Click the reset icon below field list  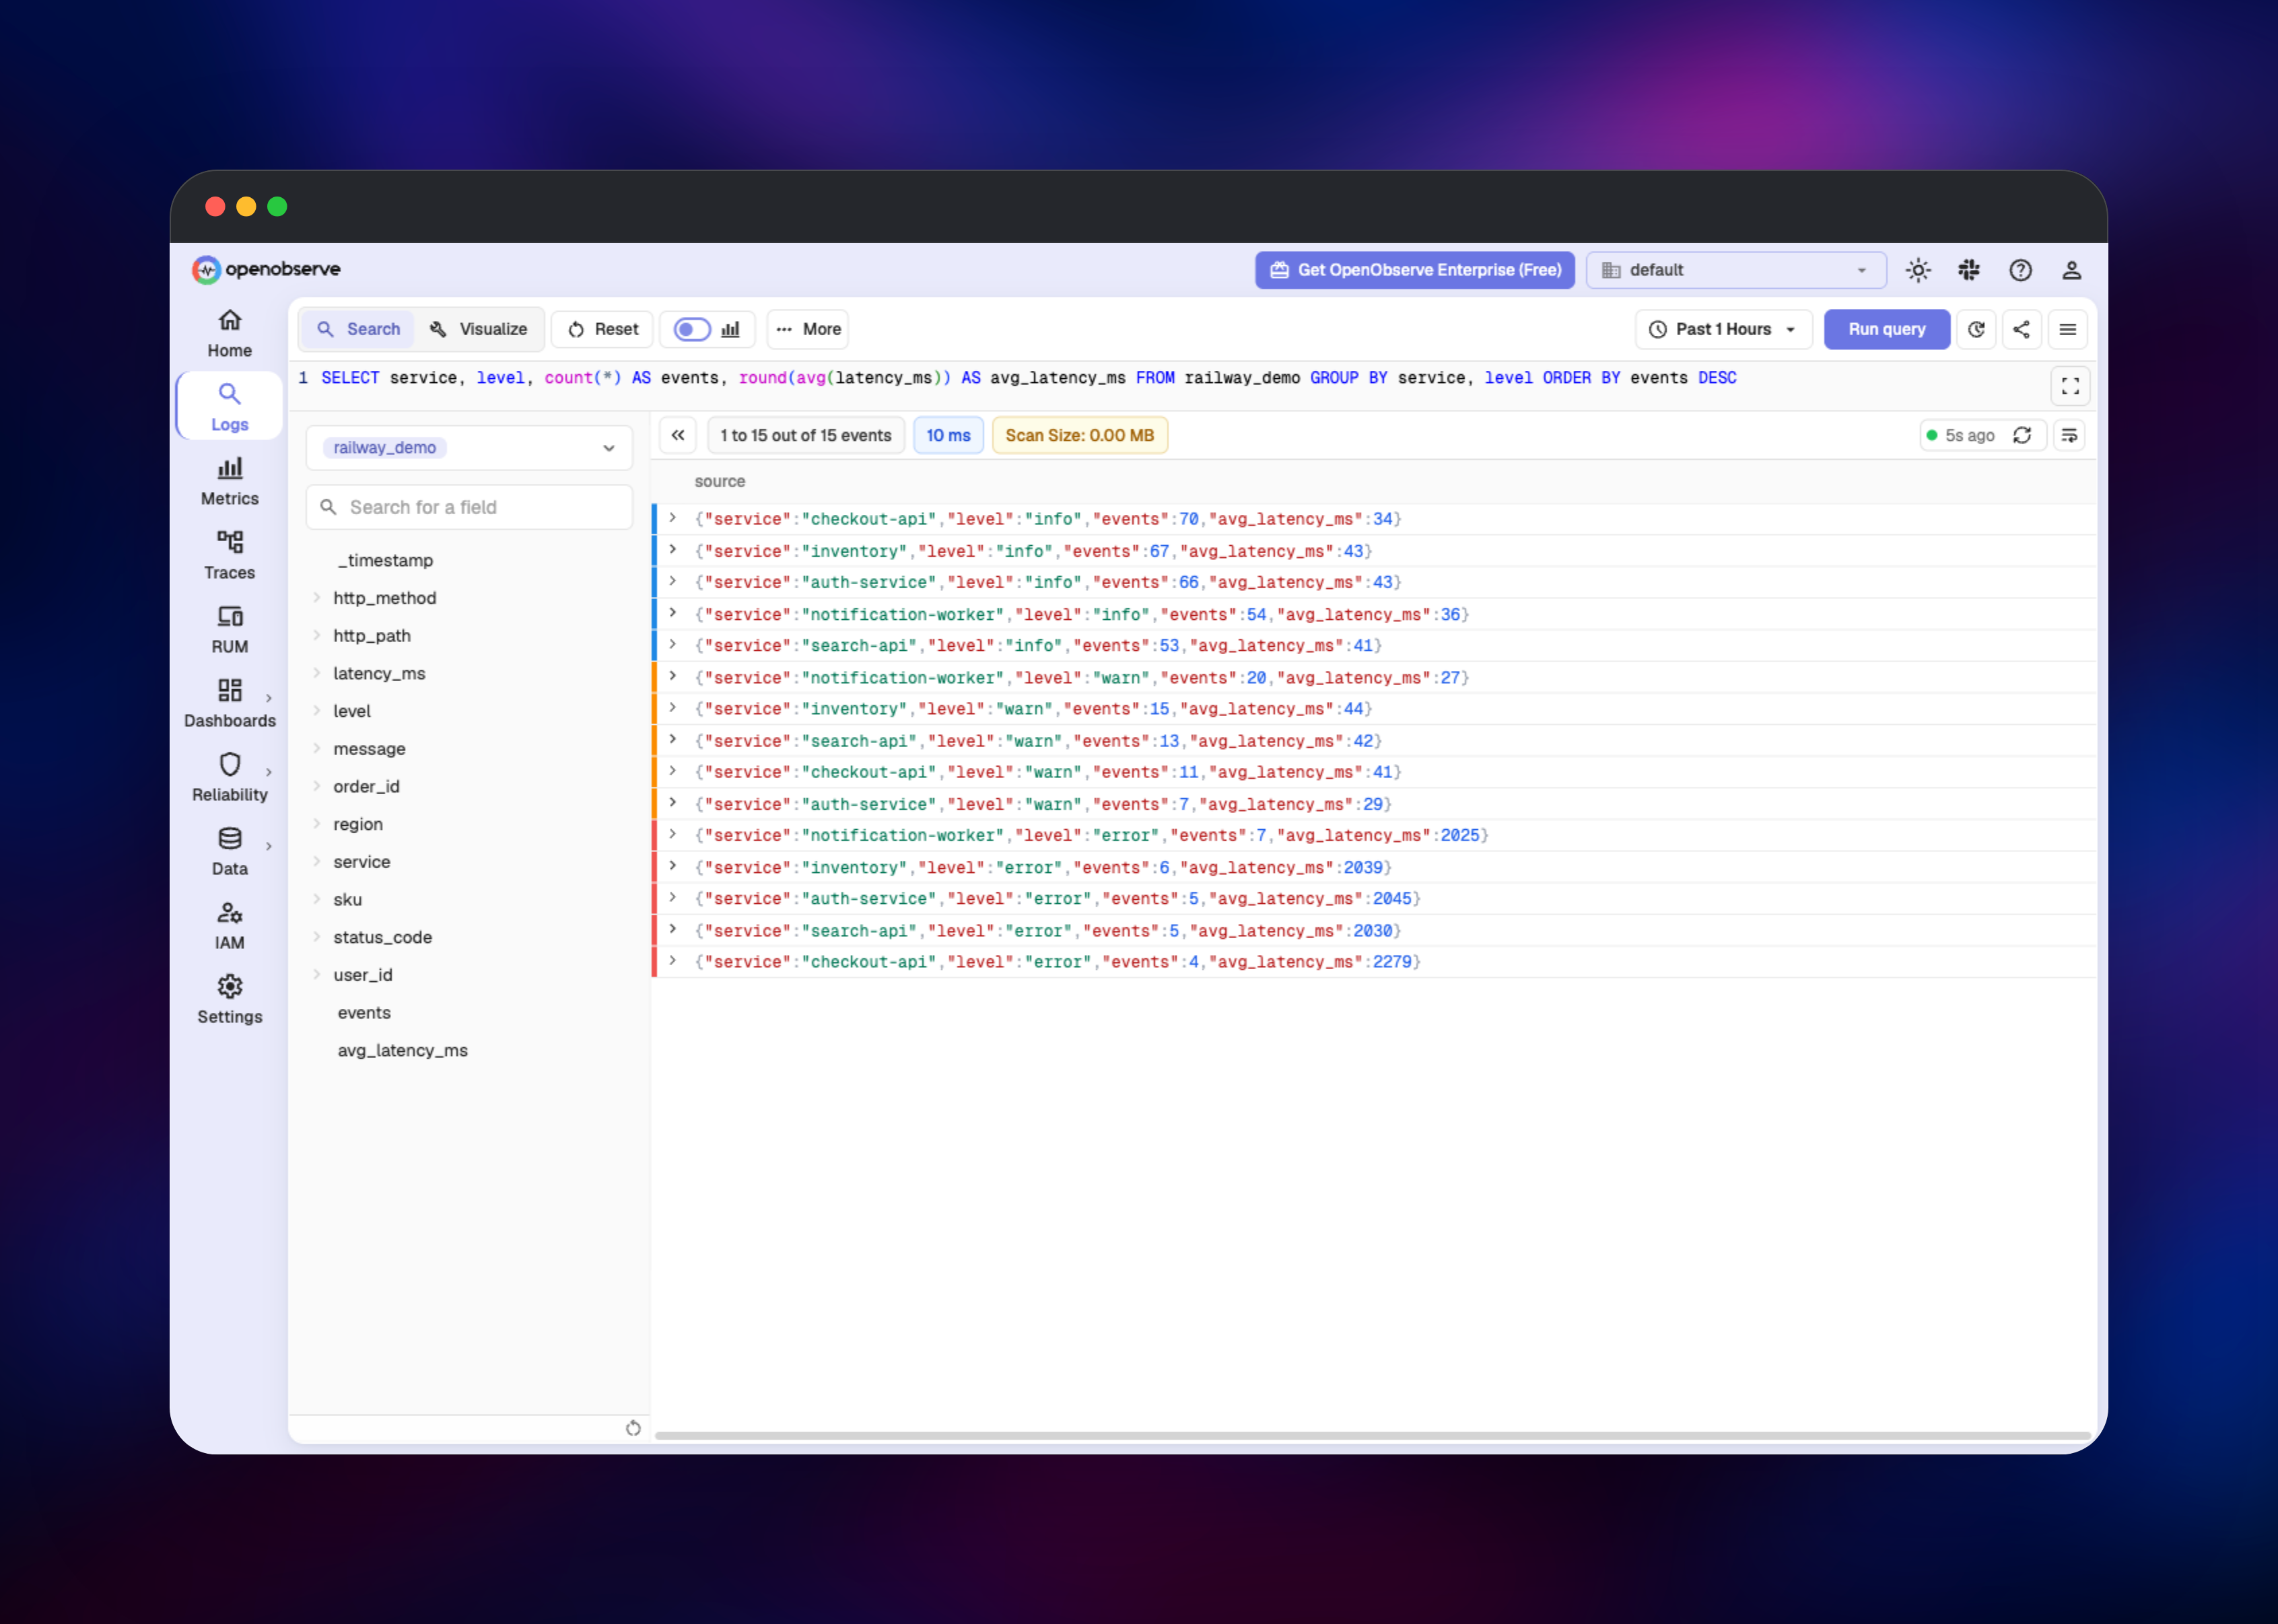pos(633,1428)
